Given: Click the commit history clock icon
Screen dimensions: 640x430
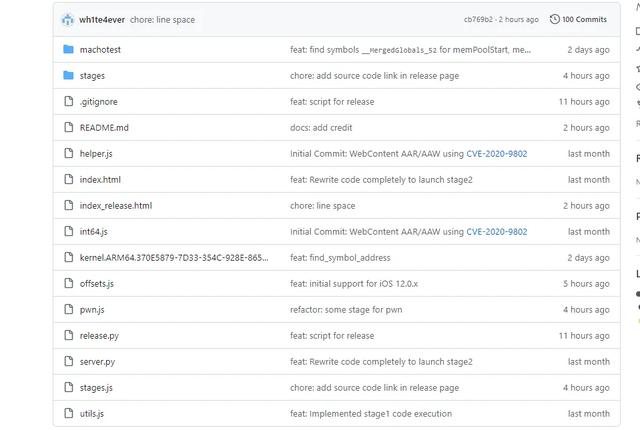Looking at the screenshot, I should tap(554, 19).
